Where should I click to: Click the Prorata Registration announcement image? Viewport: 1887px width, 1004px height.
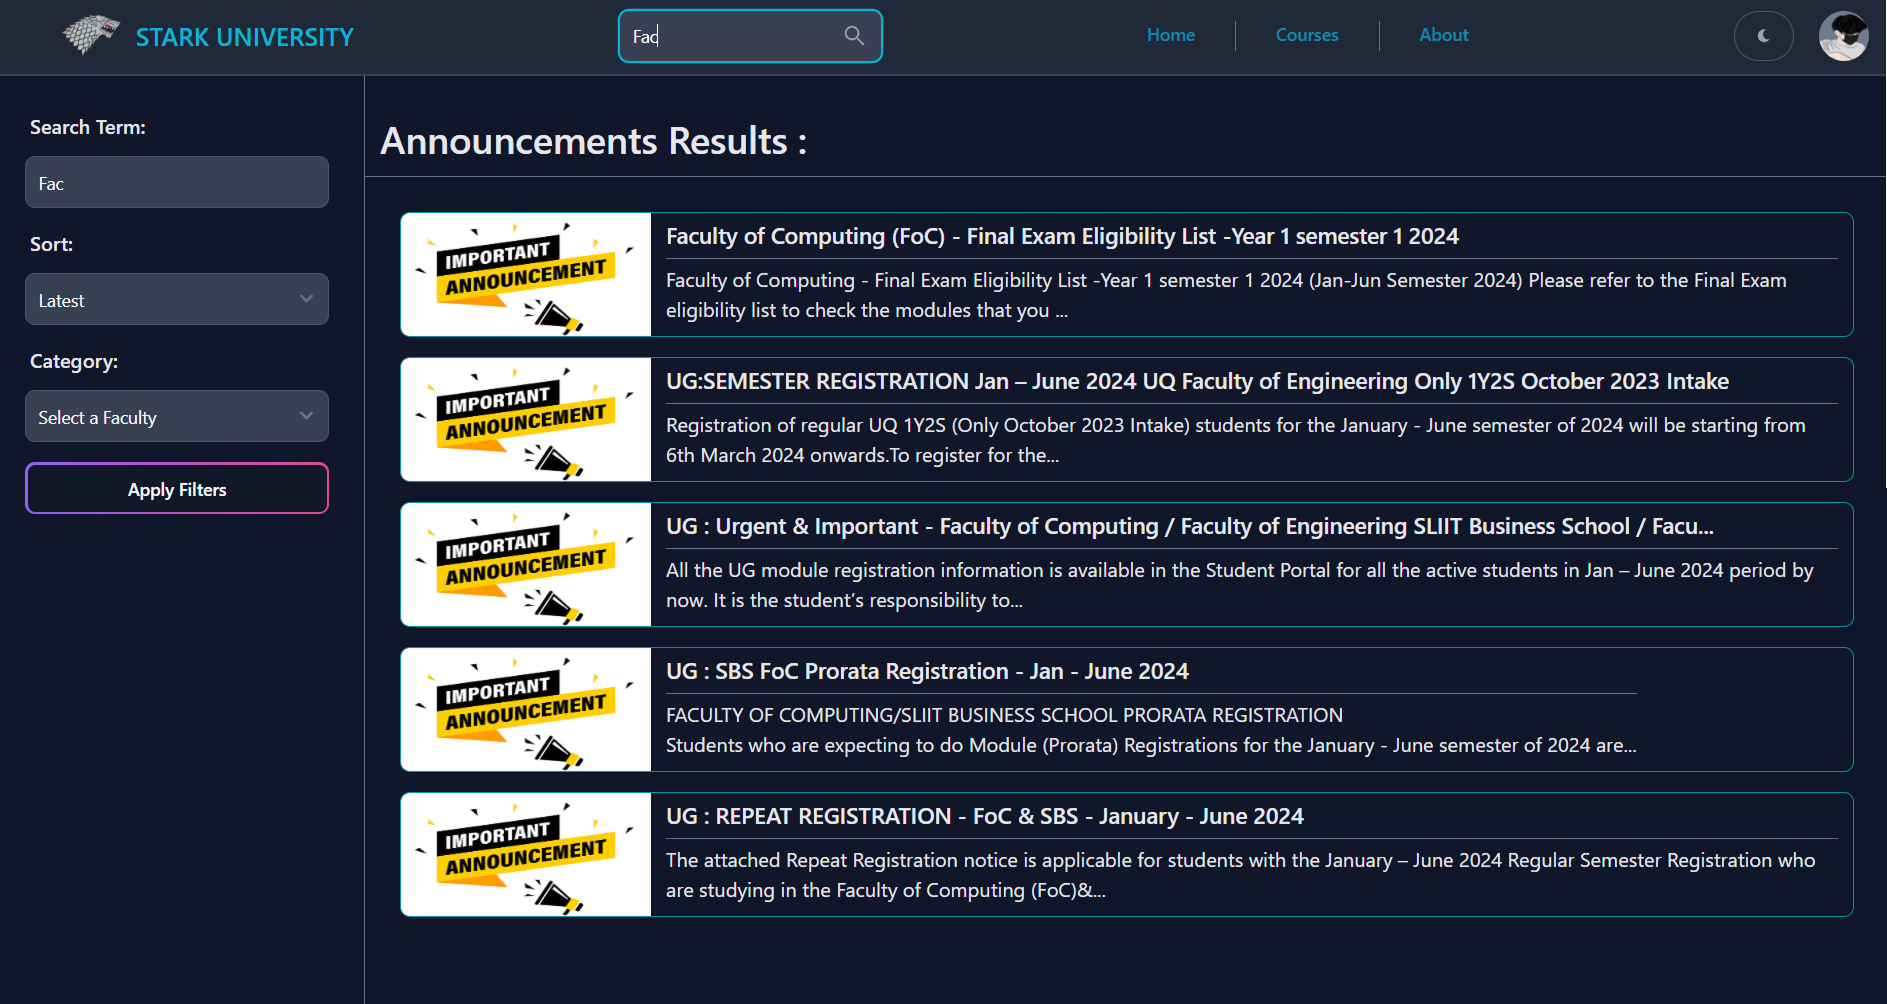coord(525,709)
